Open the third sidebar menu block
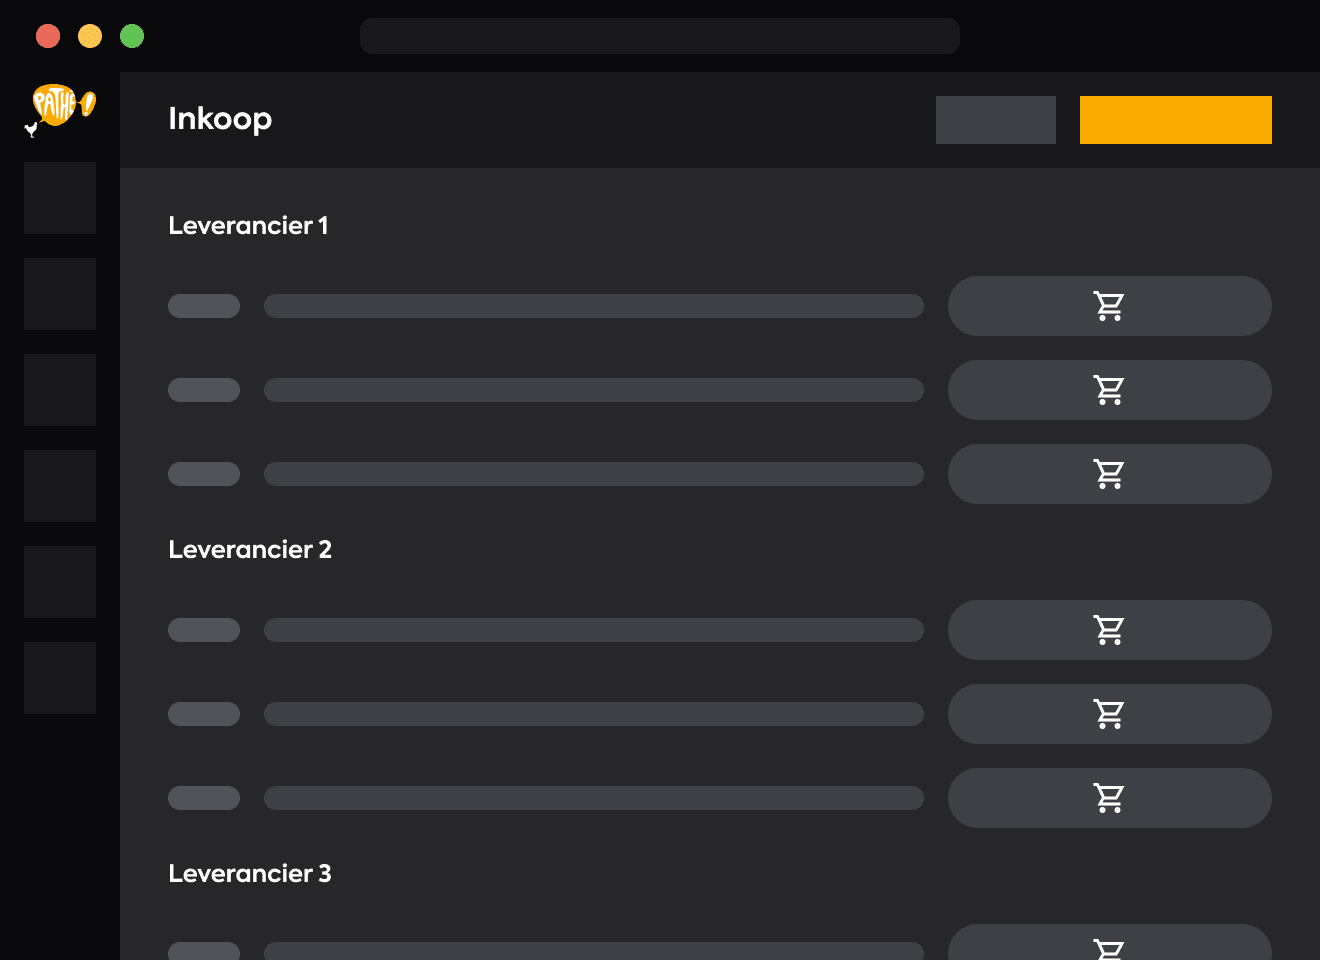 [60, 390]
